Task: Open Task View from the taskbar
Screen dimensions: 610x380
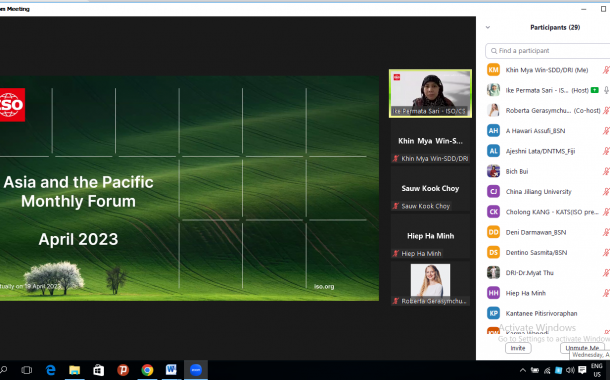Action: (26, 370)
